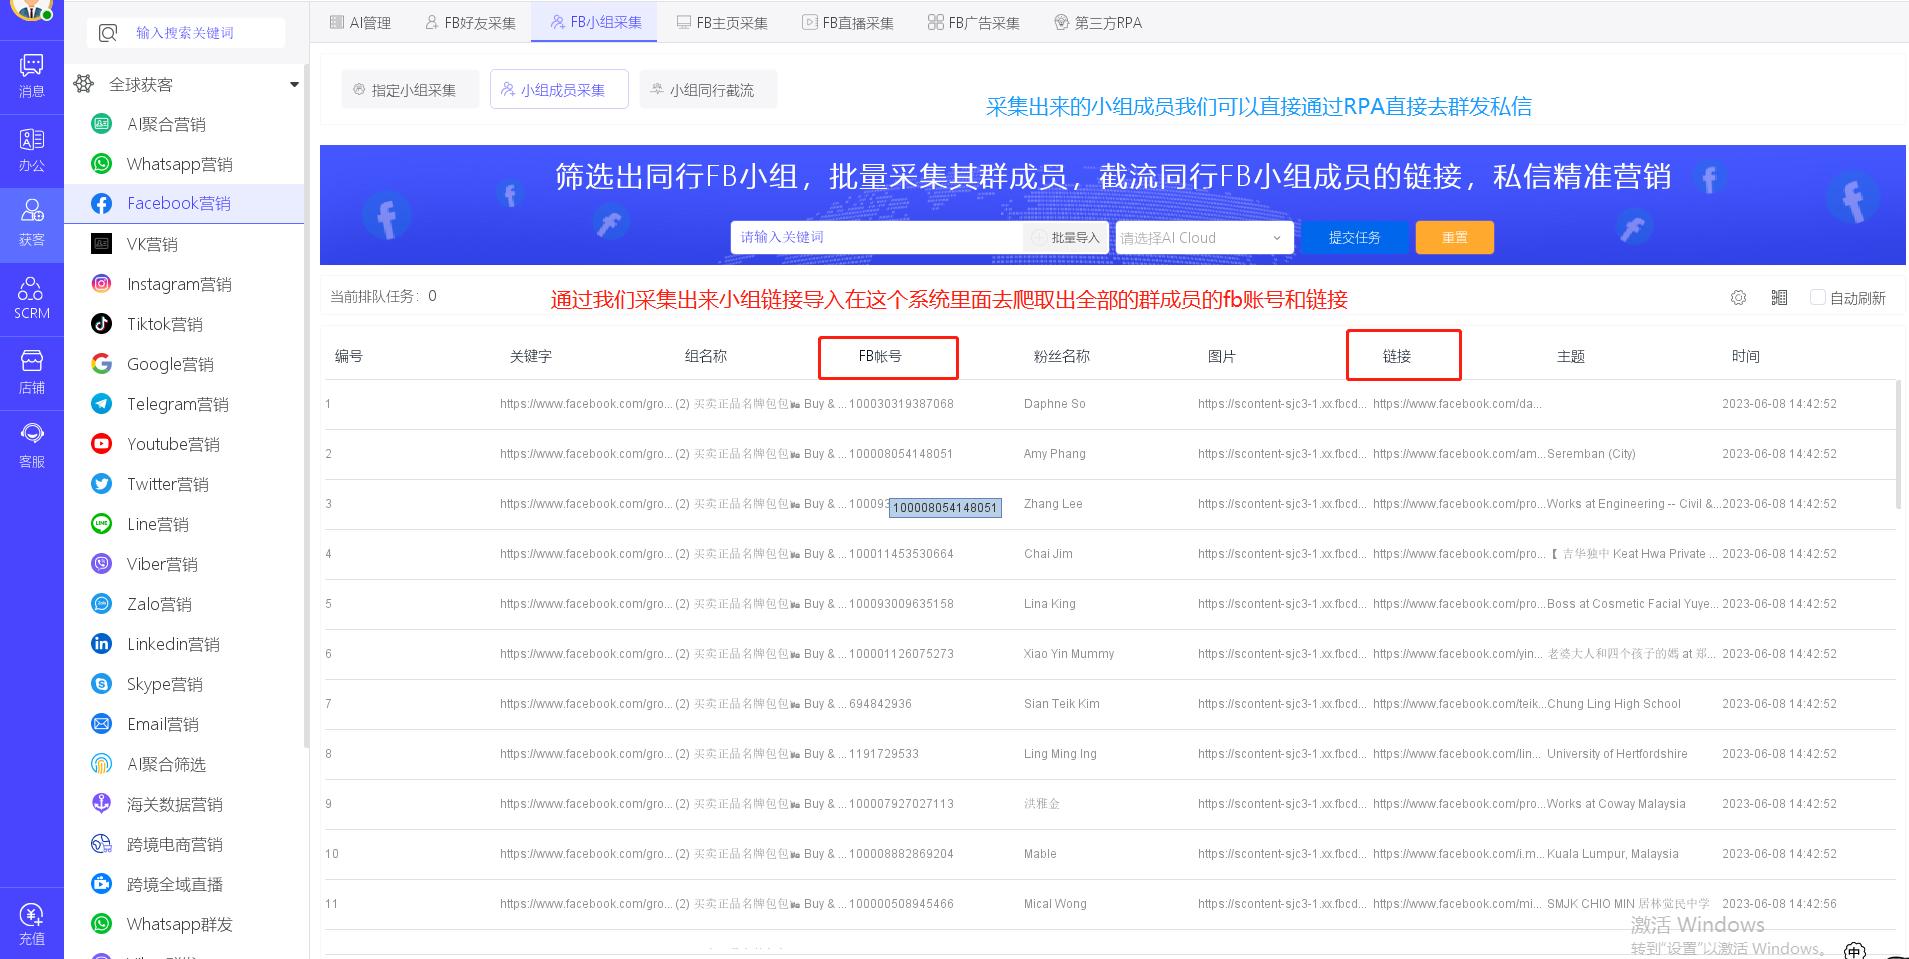Image resolution: width=1909 pixels, height=959 pixels.
Task: Switch to the FB主页采集 tab
Action: pos(722,21)
